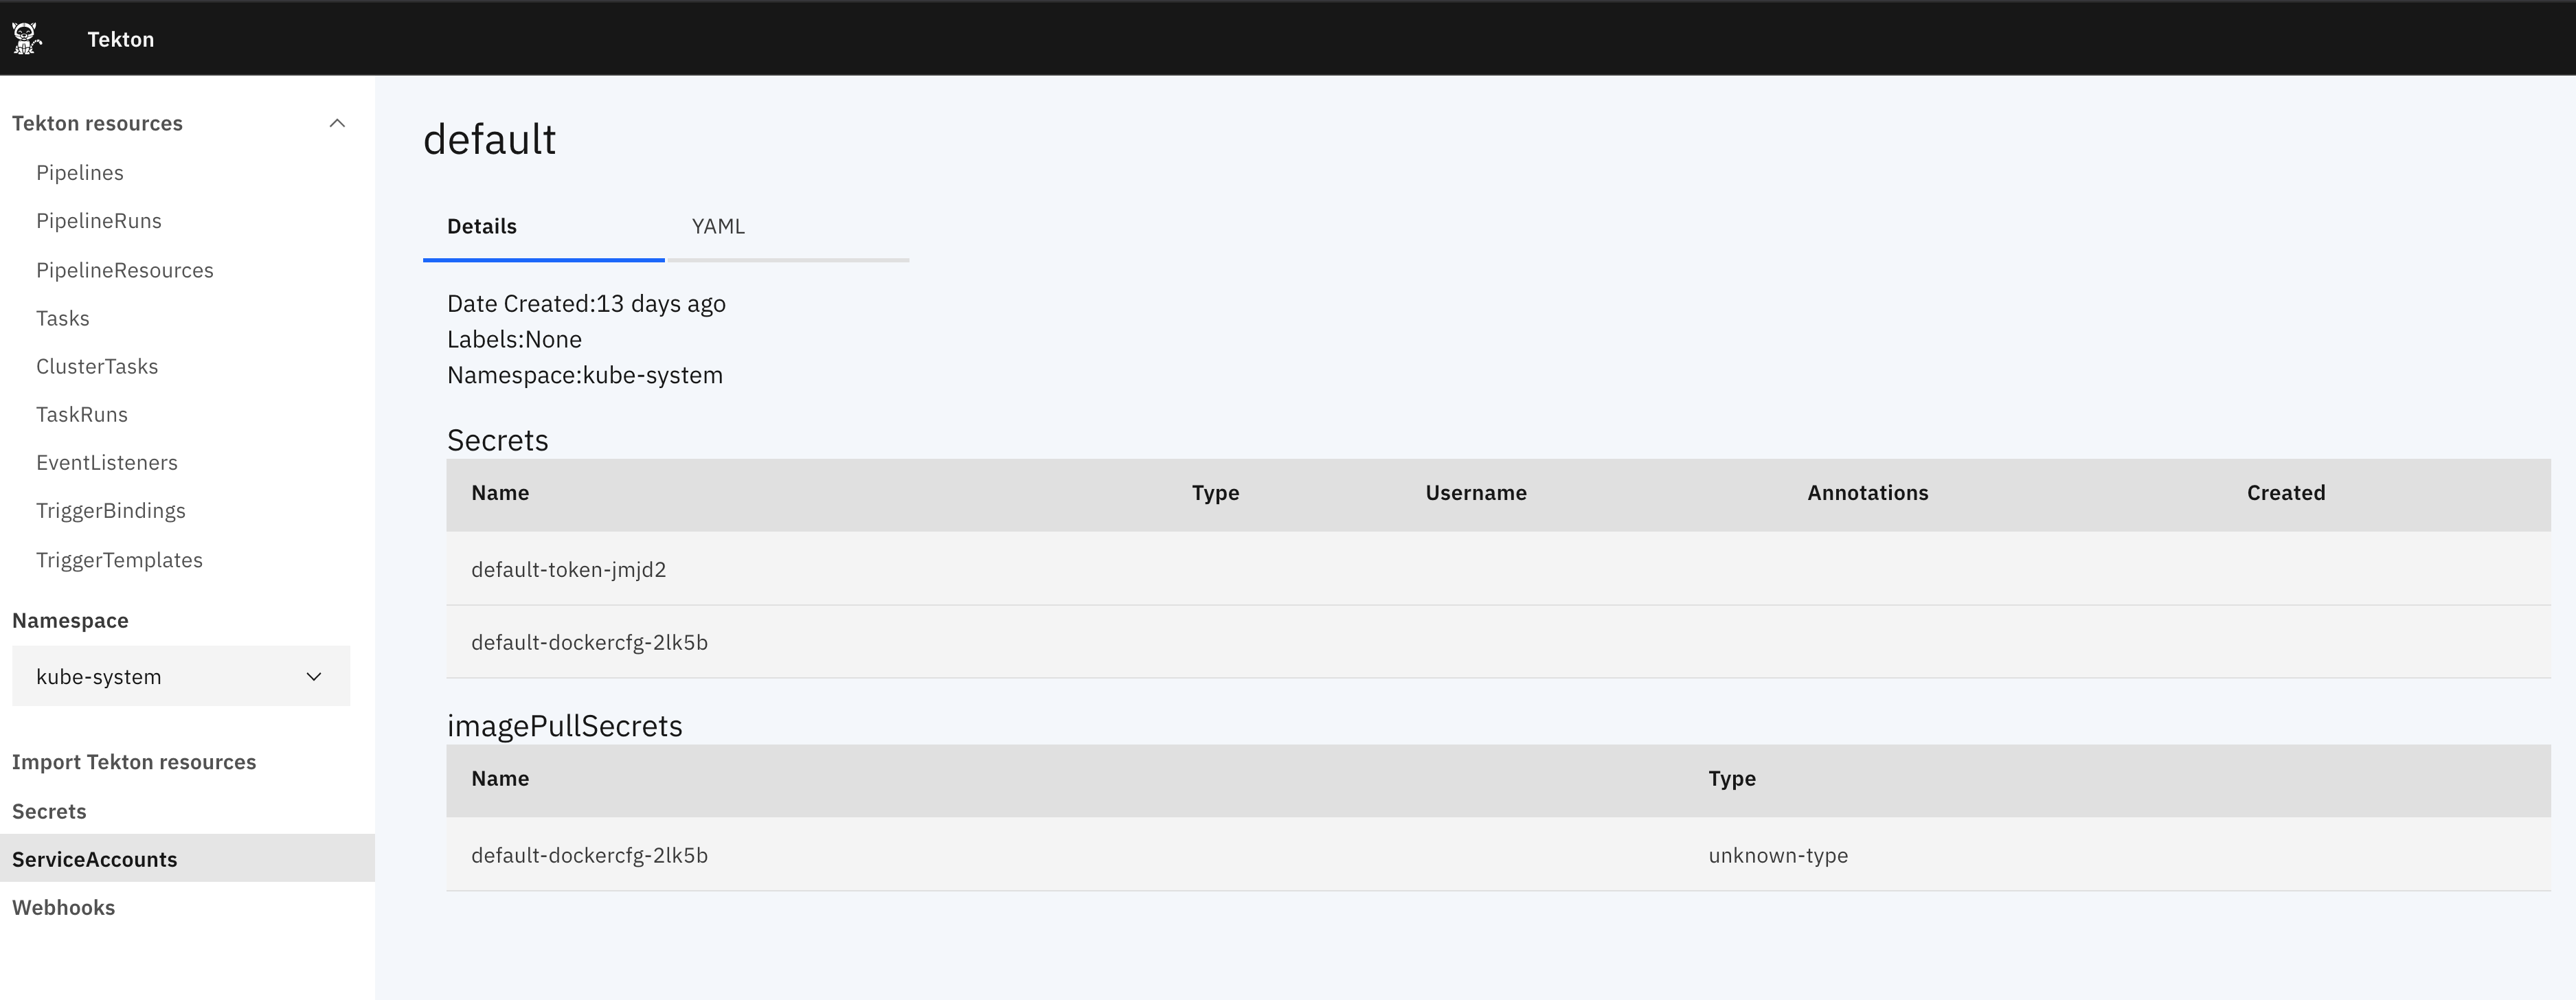Open TriggerBindings
The height and width of the screenshot is (1000, 2576).
pos(111,510)
